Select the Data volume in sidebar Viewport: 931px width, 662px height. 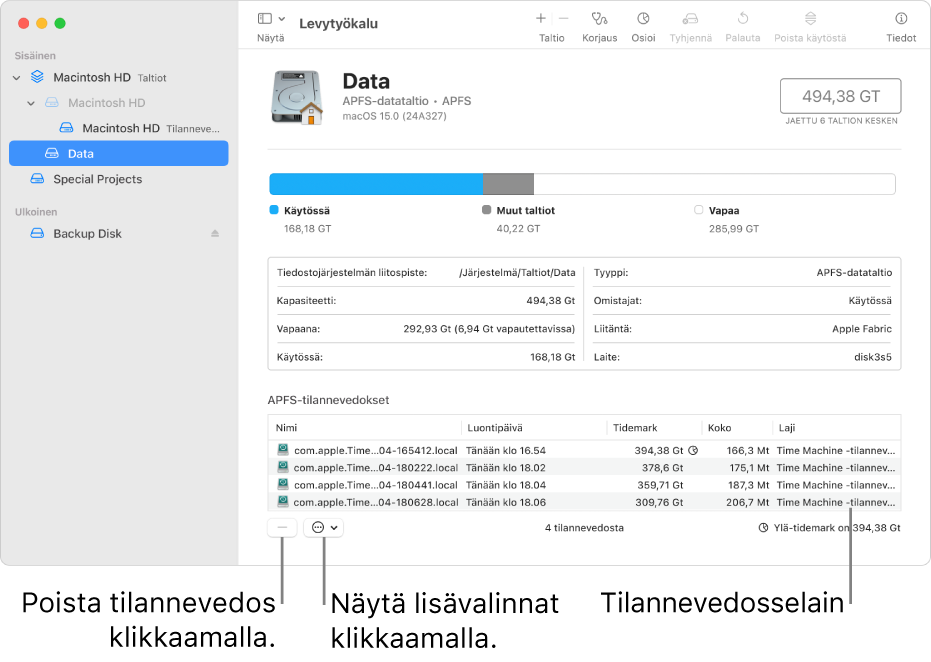pyautogui.click(x=119, y=154)
